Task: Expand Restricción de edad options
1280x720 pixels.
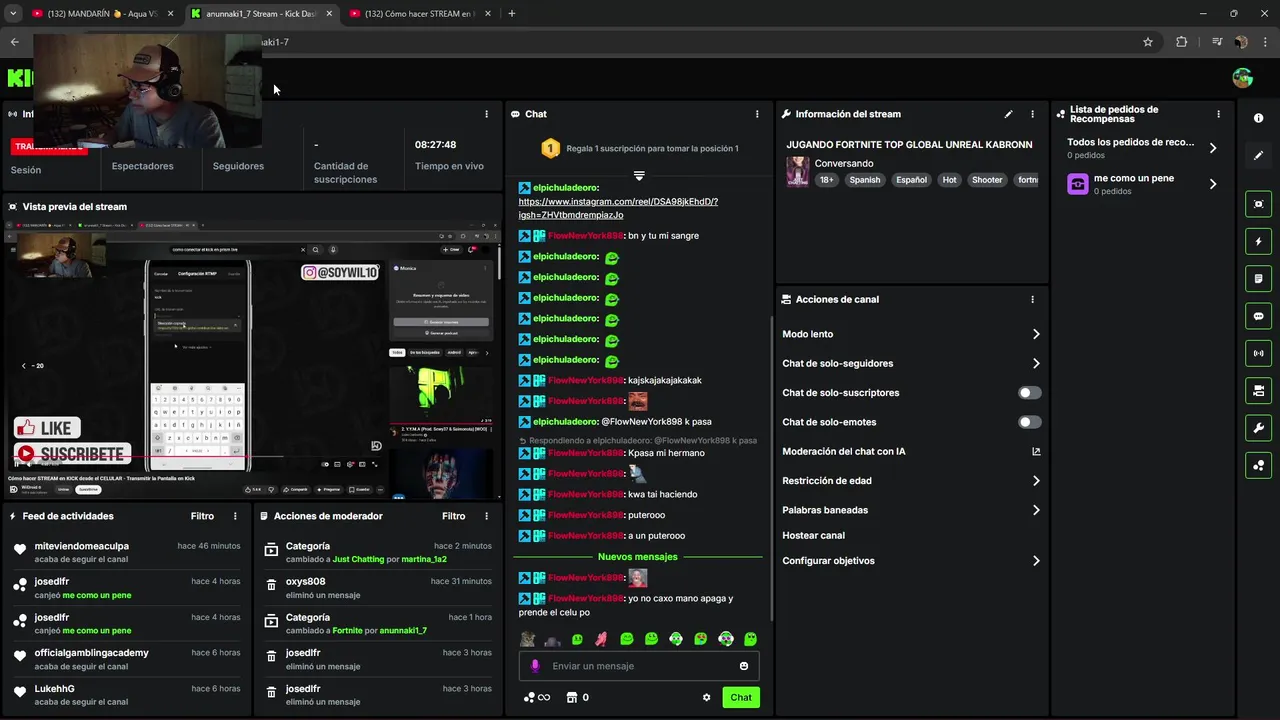Action: 1036,481
